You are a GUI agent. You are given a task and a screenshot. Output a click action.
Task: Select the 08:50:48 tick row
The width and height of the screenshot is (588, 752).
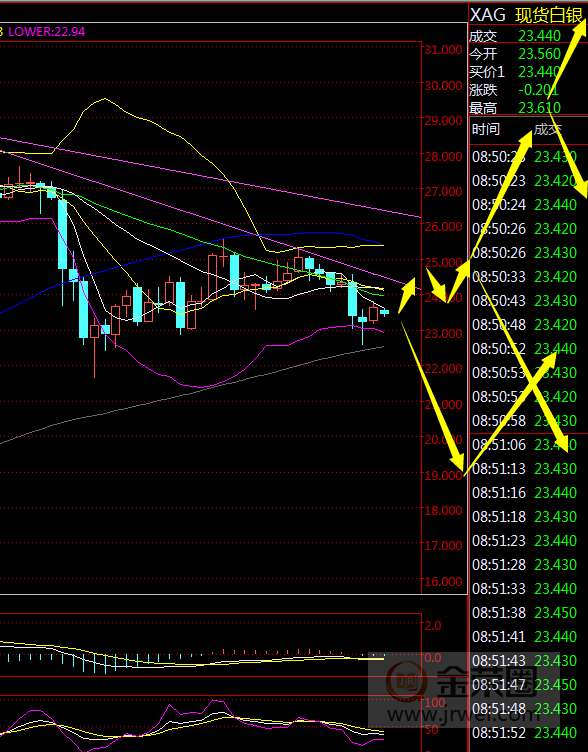(x=528, y=325)
